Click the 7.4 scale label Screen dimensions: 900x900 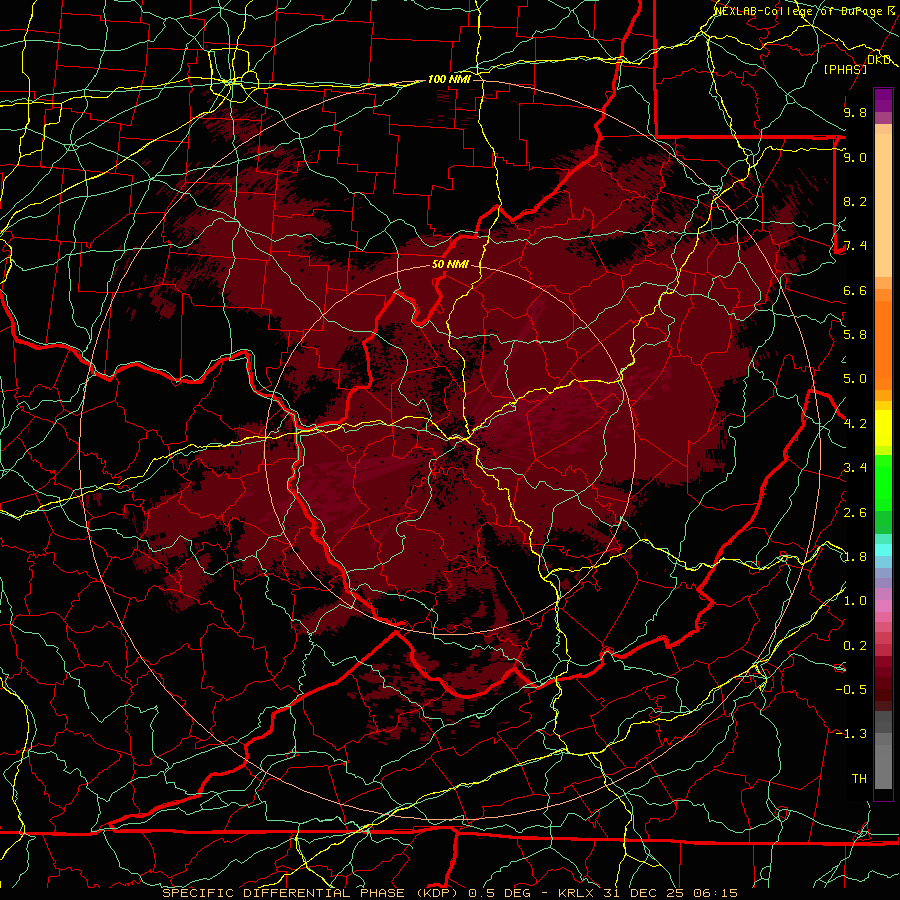(855, 246)
